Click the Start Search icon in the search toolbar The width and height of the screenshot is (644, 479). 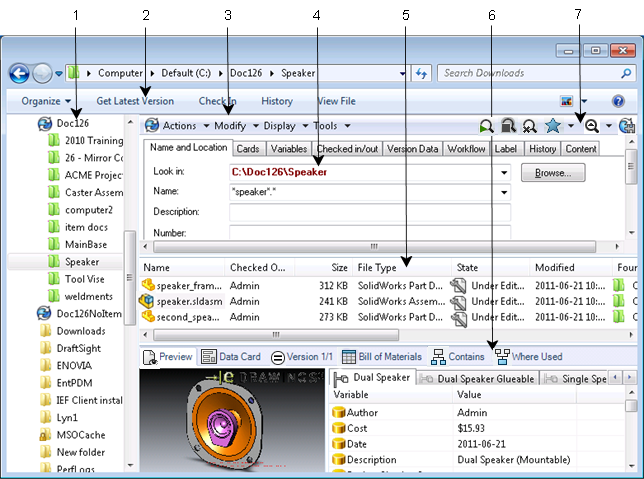[x=485, y=126]
